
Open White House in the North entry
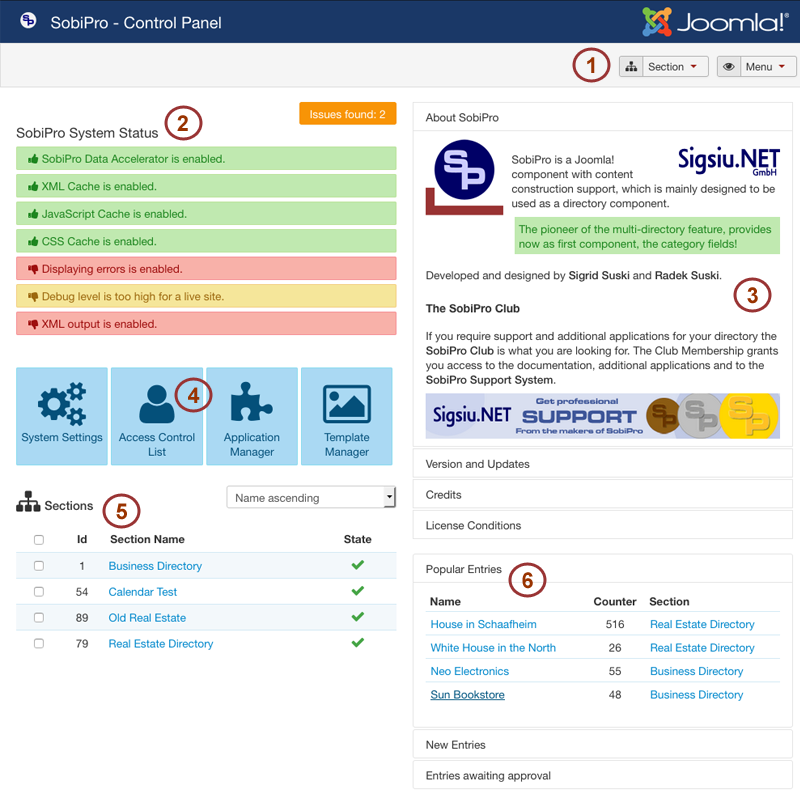coord(493,648)
